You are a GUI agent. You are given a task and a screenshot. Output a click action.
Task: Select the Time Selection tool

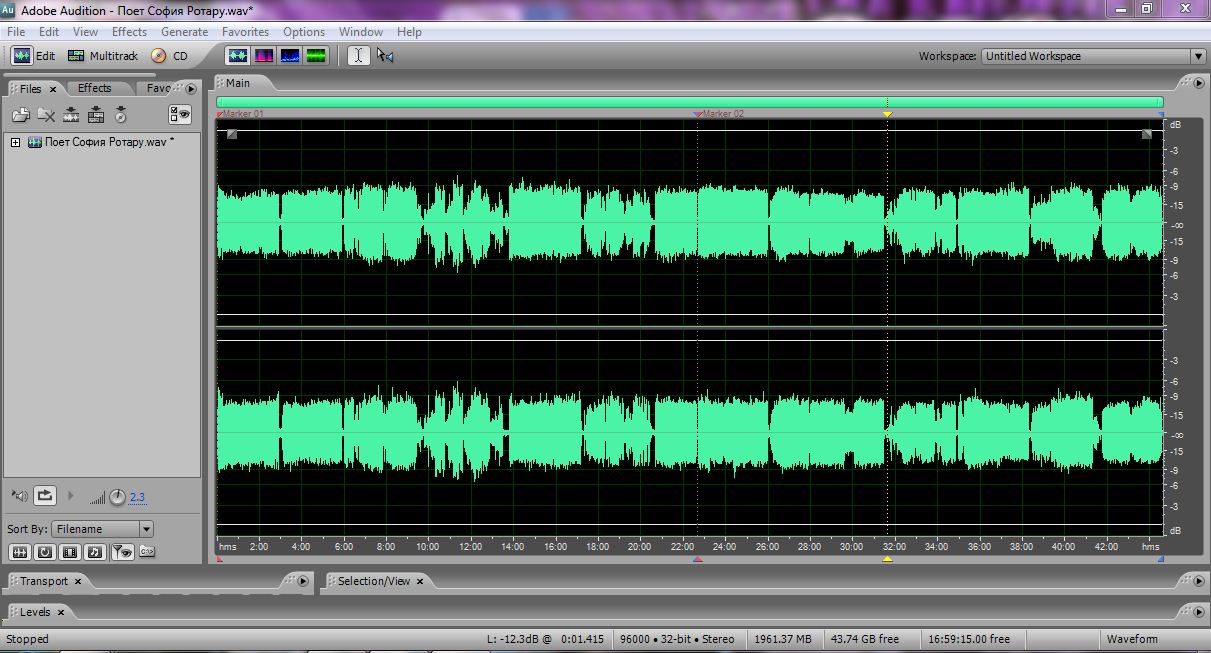pos(358,56)
